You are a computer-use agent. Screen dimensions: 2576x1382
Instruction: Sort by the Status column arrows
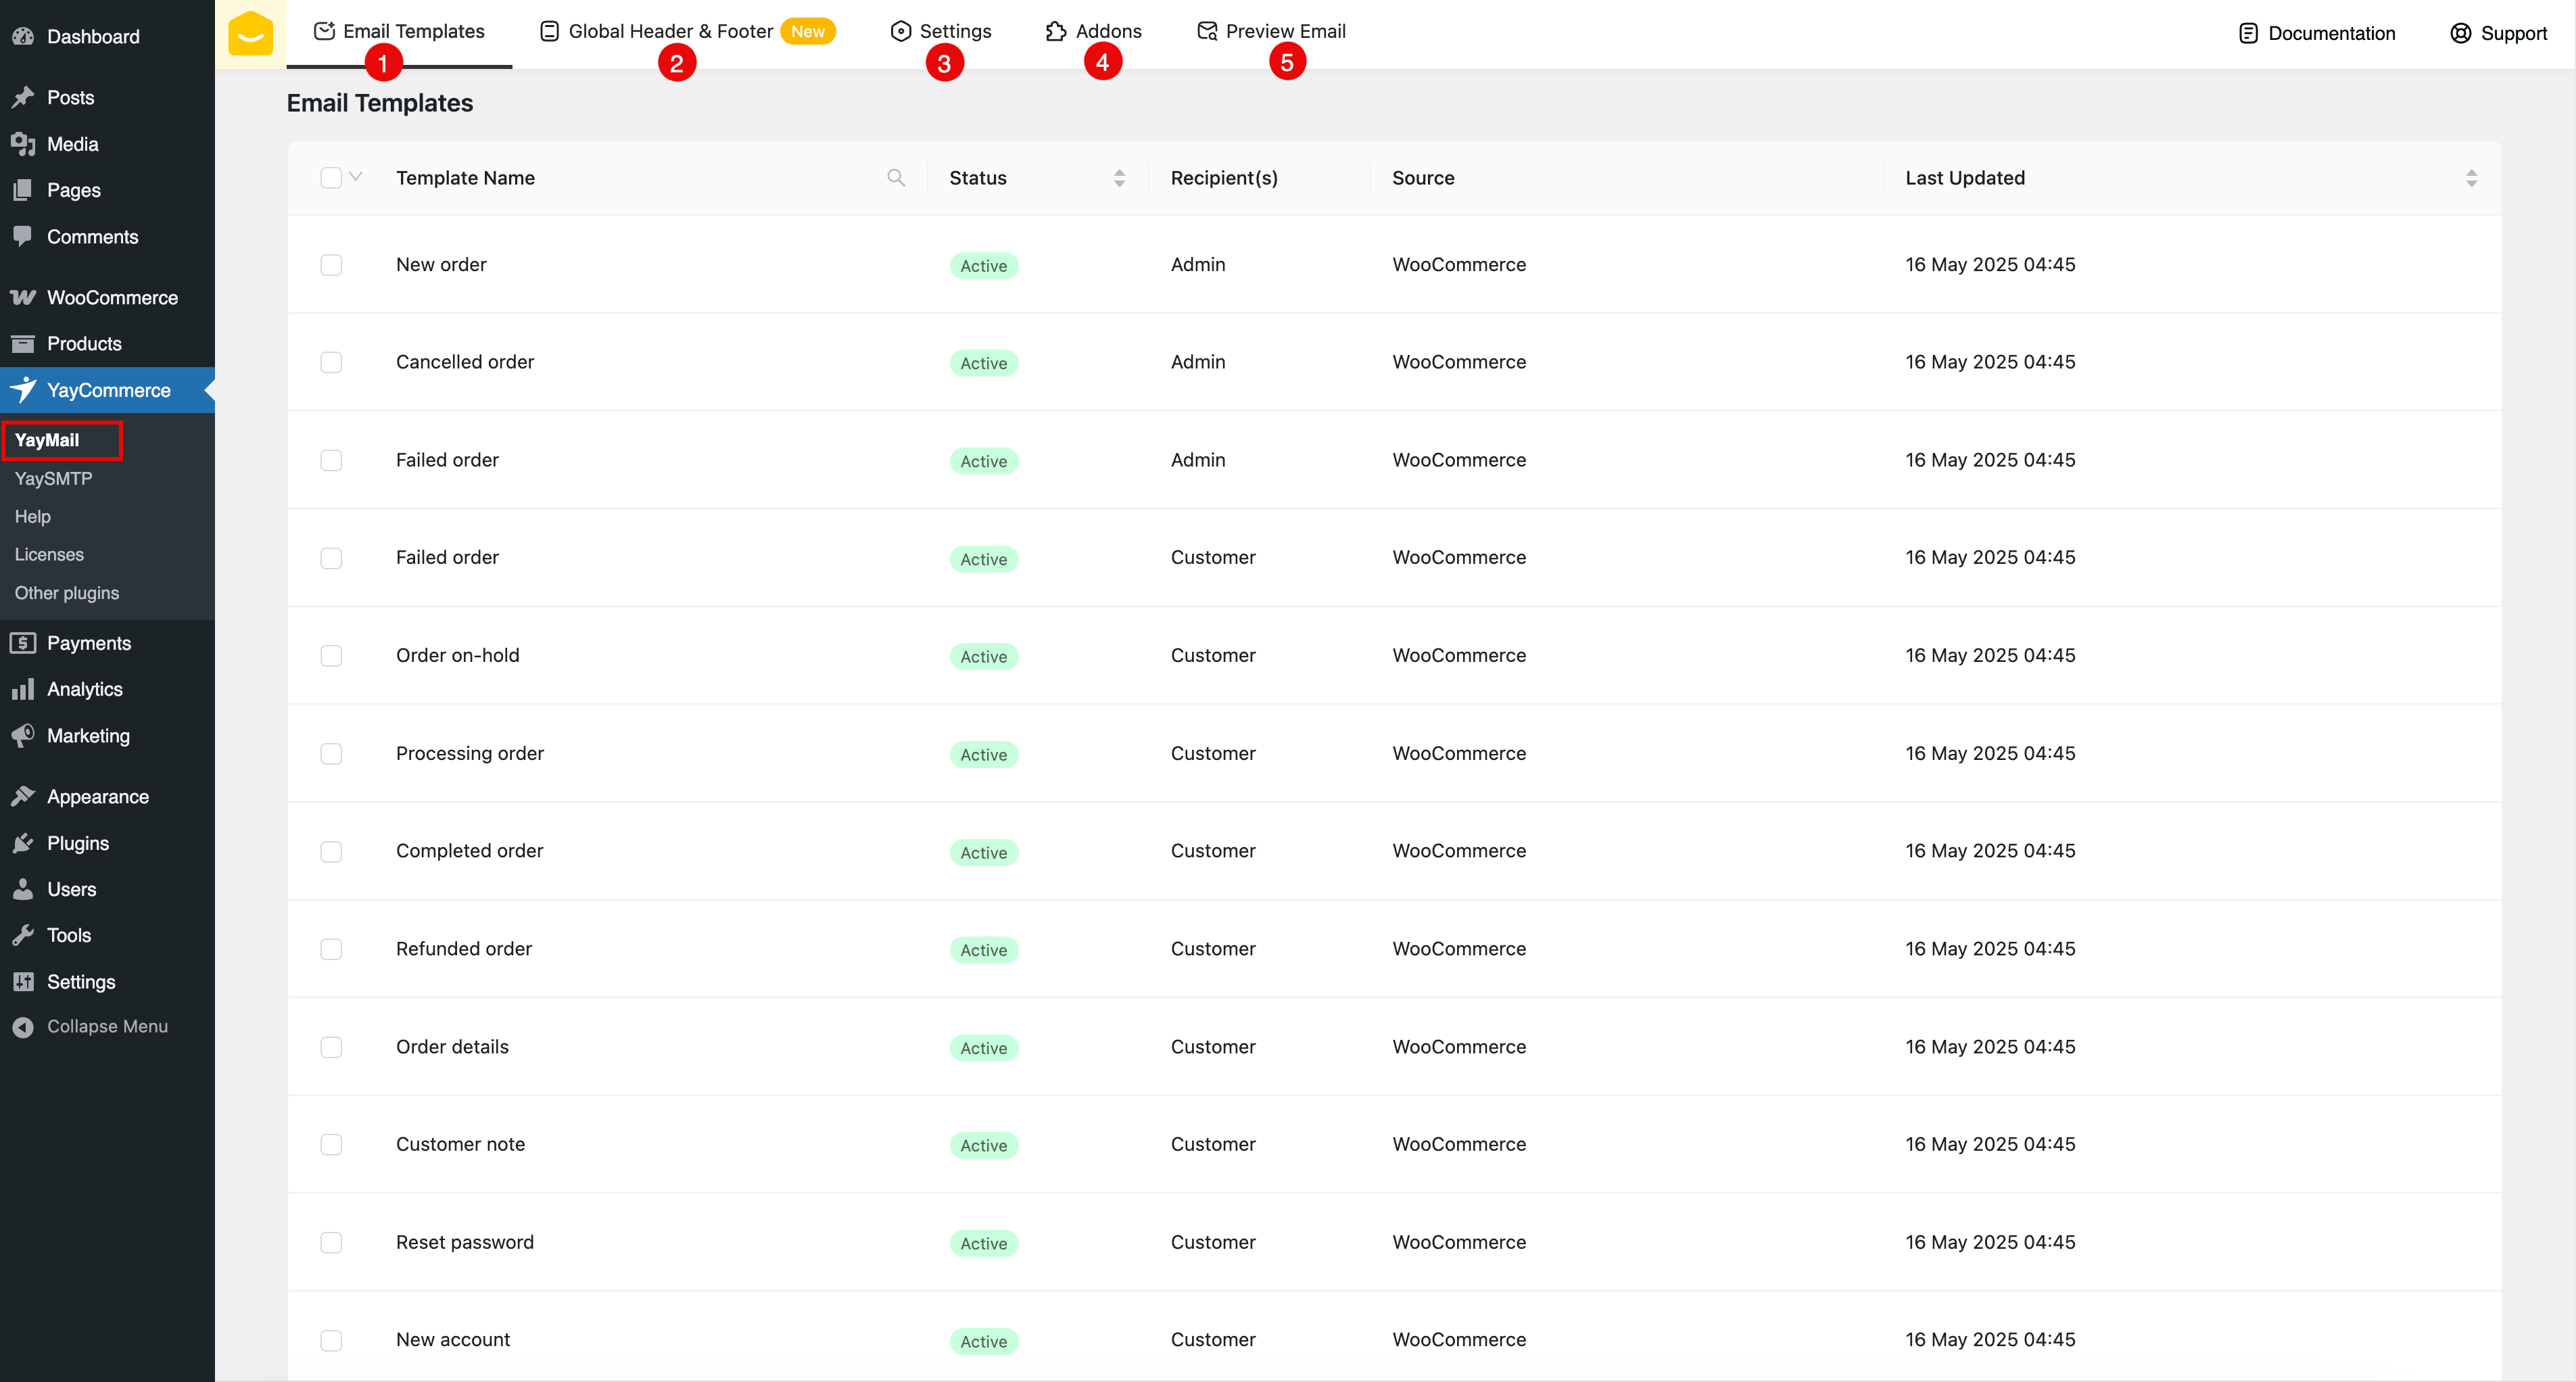click(1119, 178)
